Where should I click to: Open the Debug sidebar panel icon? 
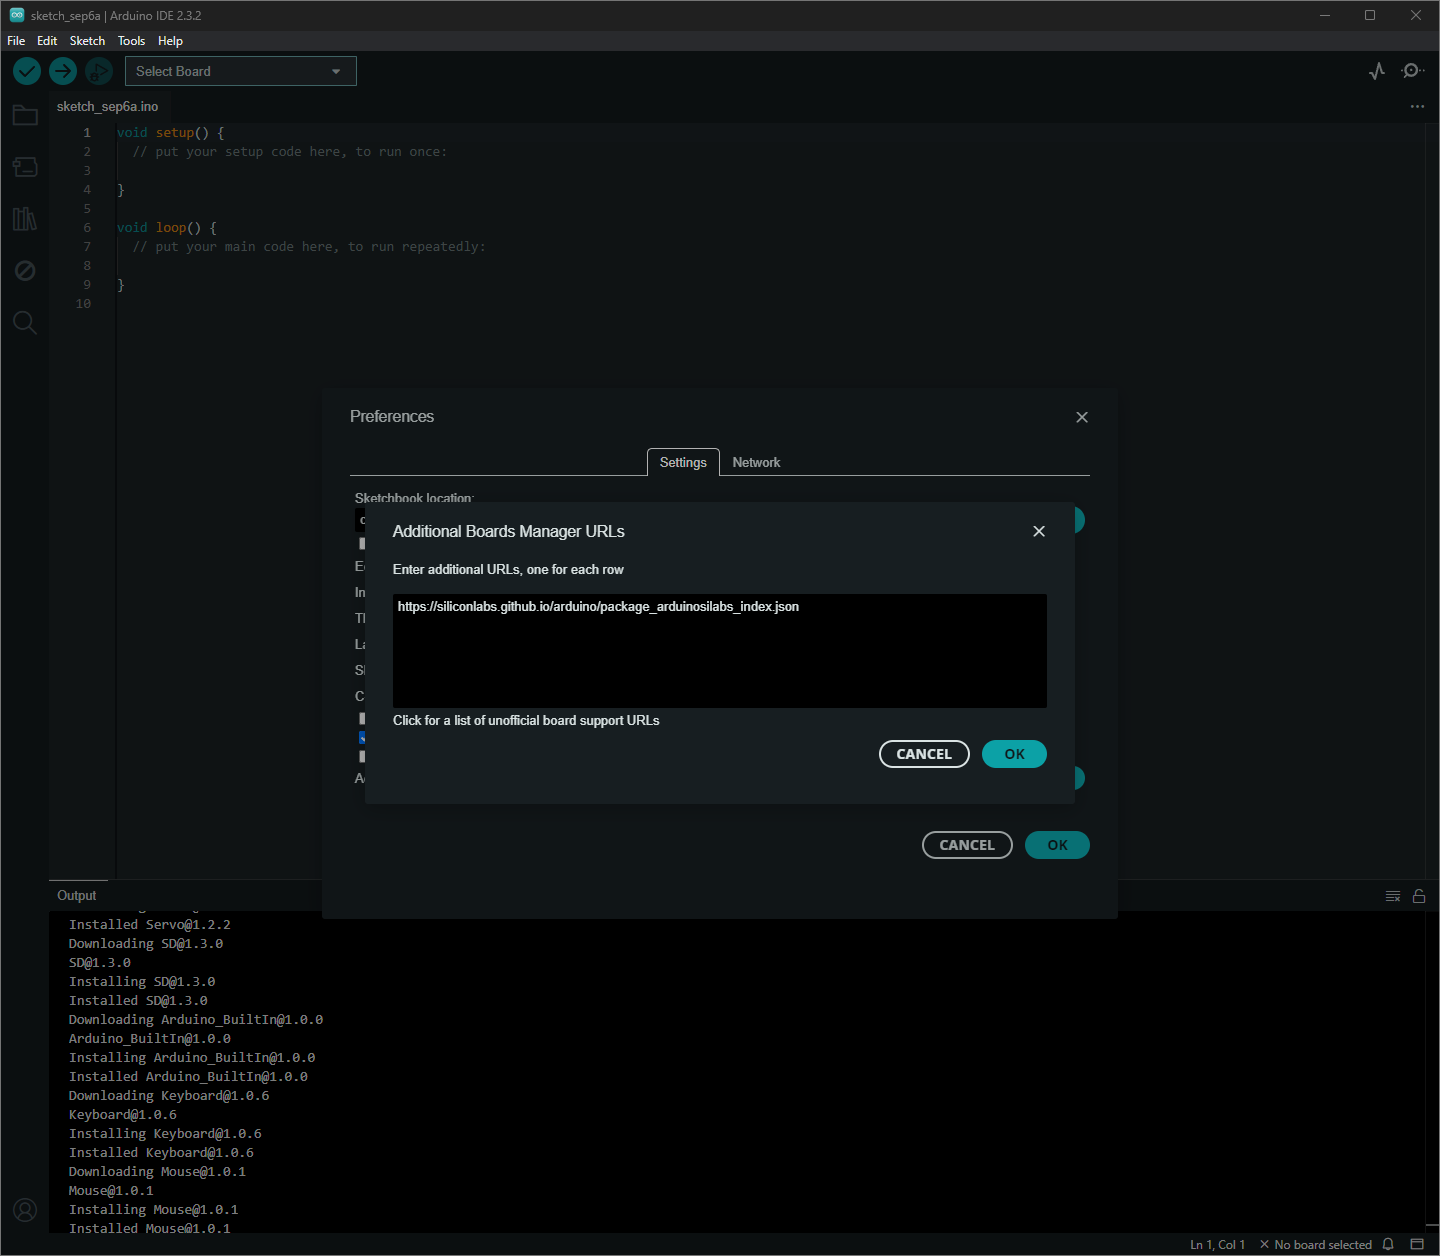(25, 271)
